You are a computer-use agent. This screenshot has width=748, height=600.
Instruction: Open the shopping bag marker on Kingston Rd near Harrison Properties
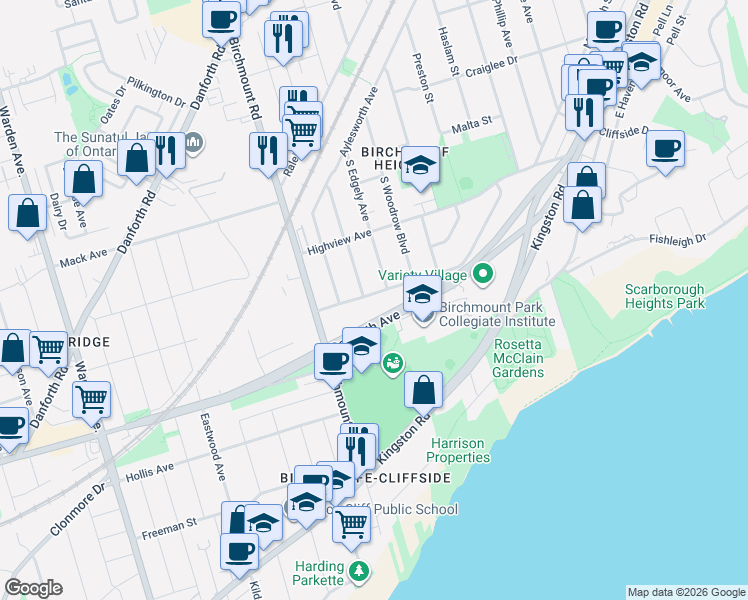point(424,392)
